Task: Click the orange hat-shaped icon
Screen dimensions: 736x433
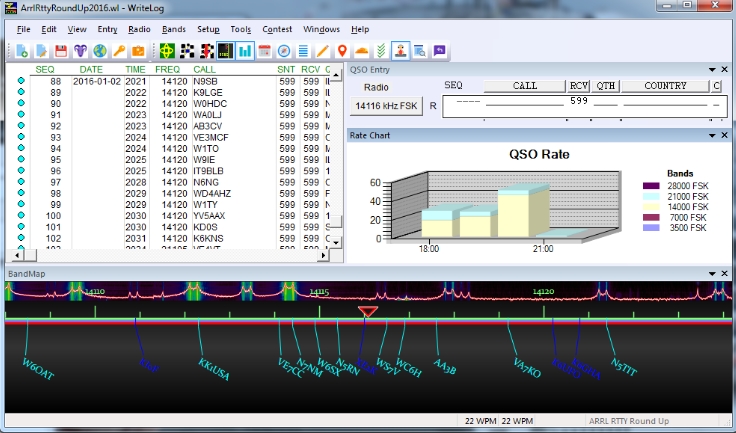Action: (361, 51)
